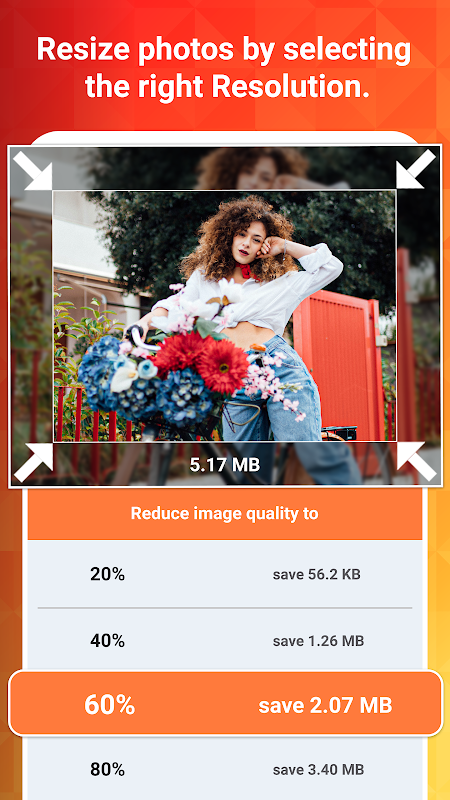Screen dimensions: 450x800
Task: Click the bottom-left inward resize arrow
Action: tap(34, 462)
